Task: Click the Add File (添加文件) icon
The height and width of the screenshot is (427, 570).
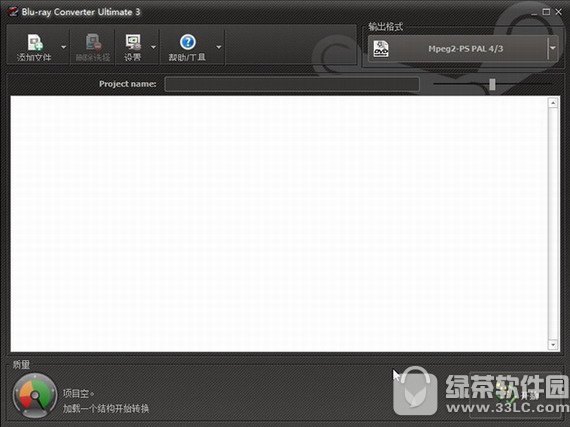Action: tap(35, 43)
